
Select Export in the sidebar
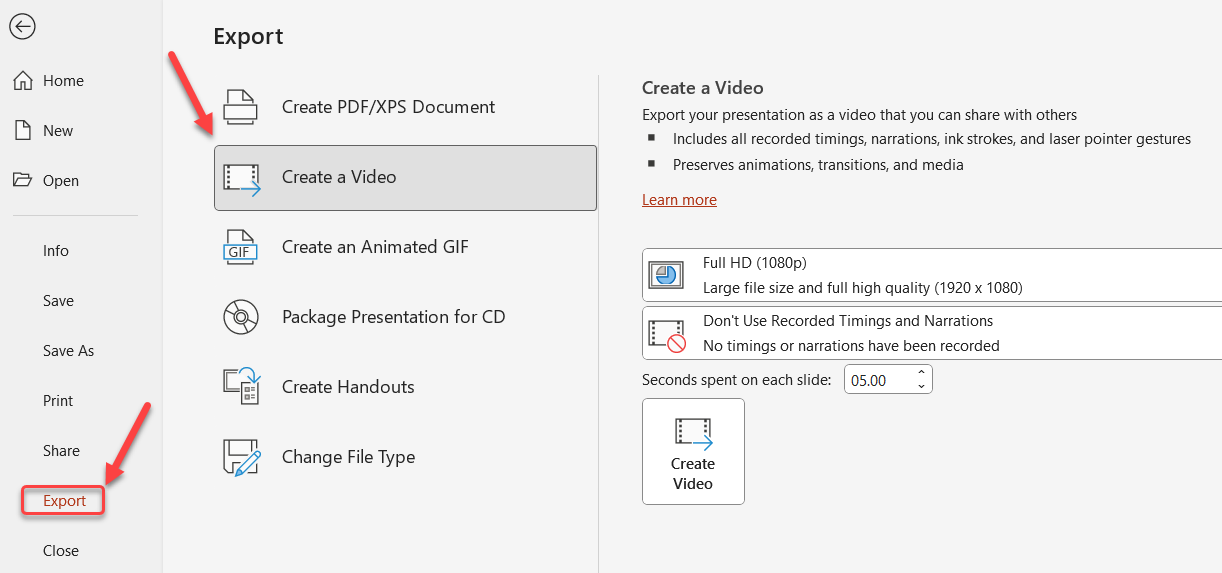(x=64, y=501)
